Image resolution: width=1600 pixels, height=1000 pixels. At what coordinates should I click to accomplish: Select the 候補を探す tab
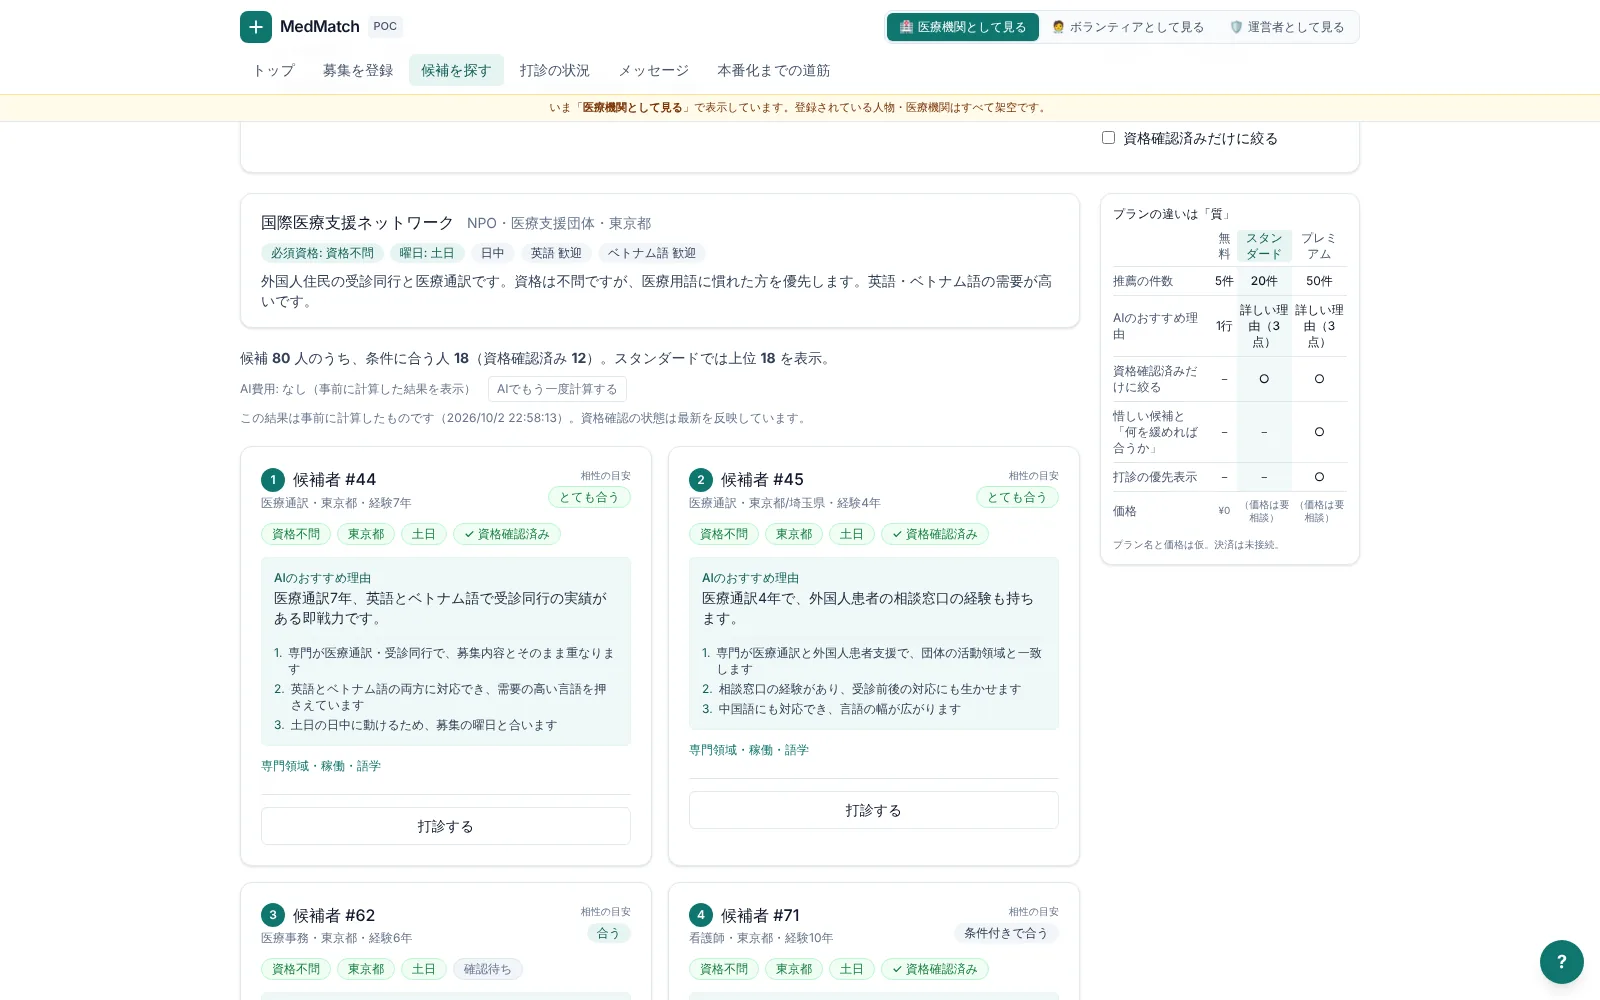coord(456,70)
